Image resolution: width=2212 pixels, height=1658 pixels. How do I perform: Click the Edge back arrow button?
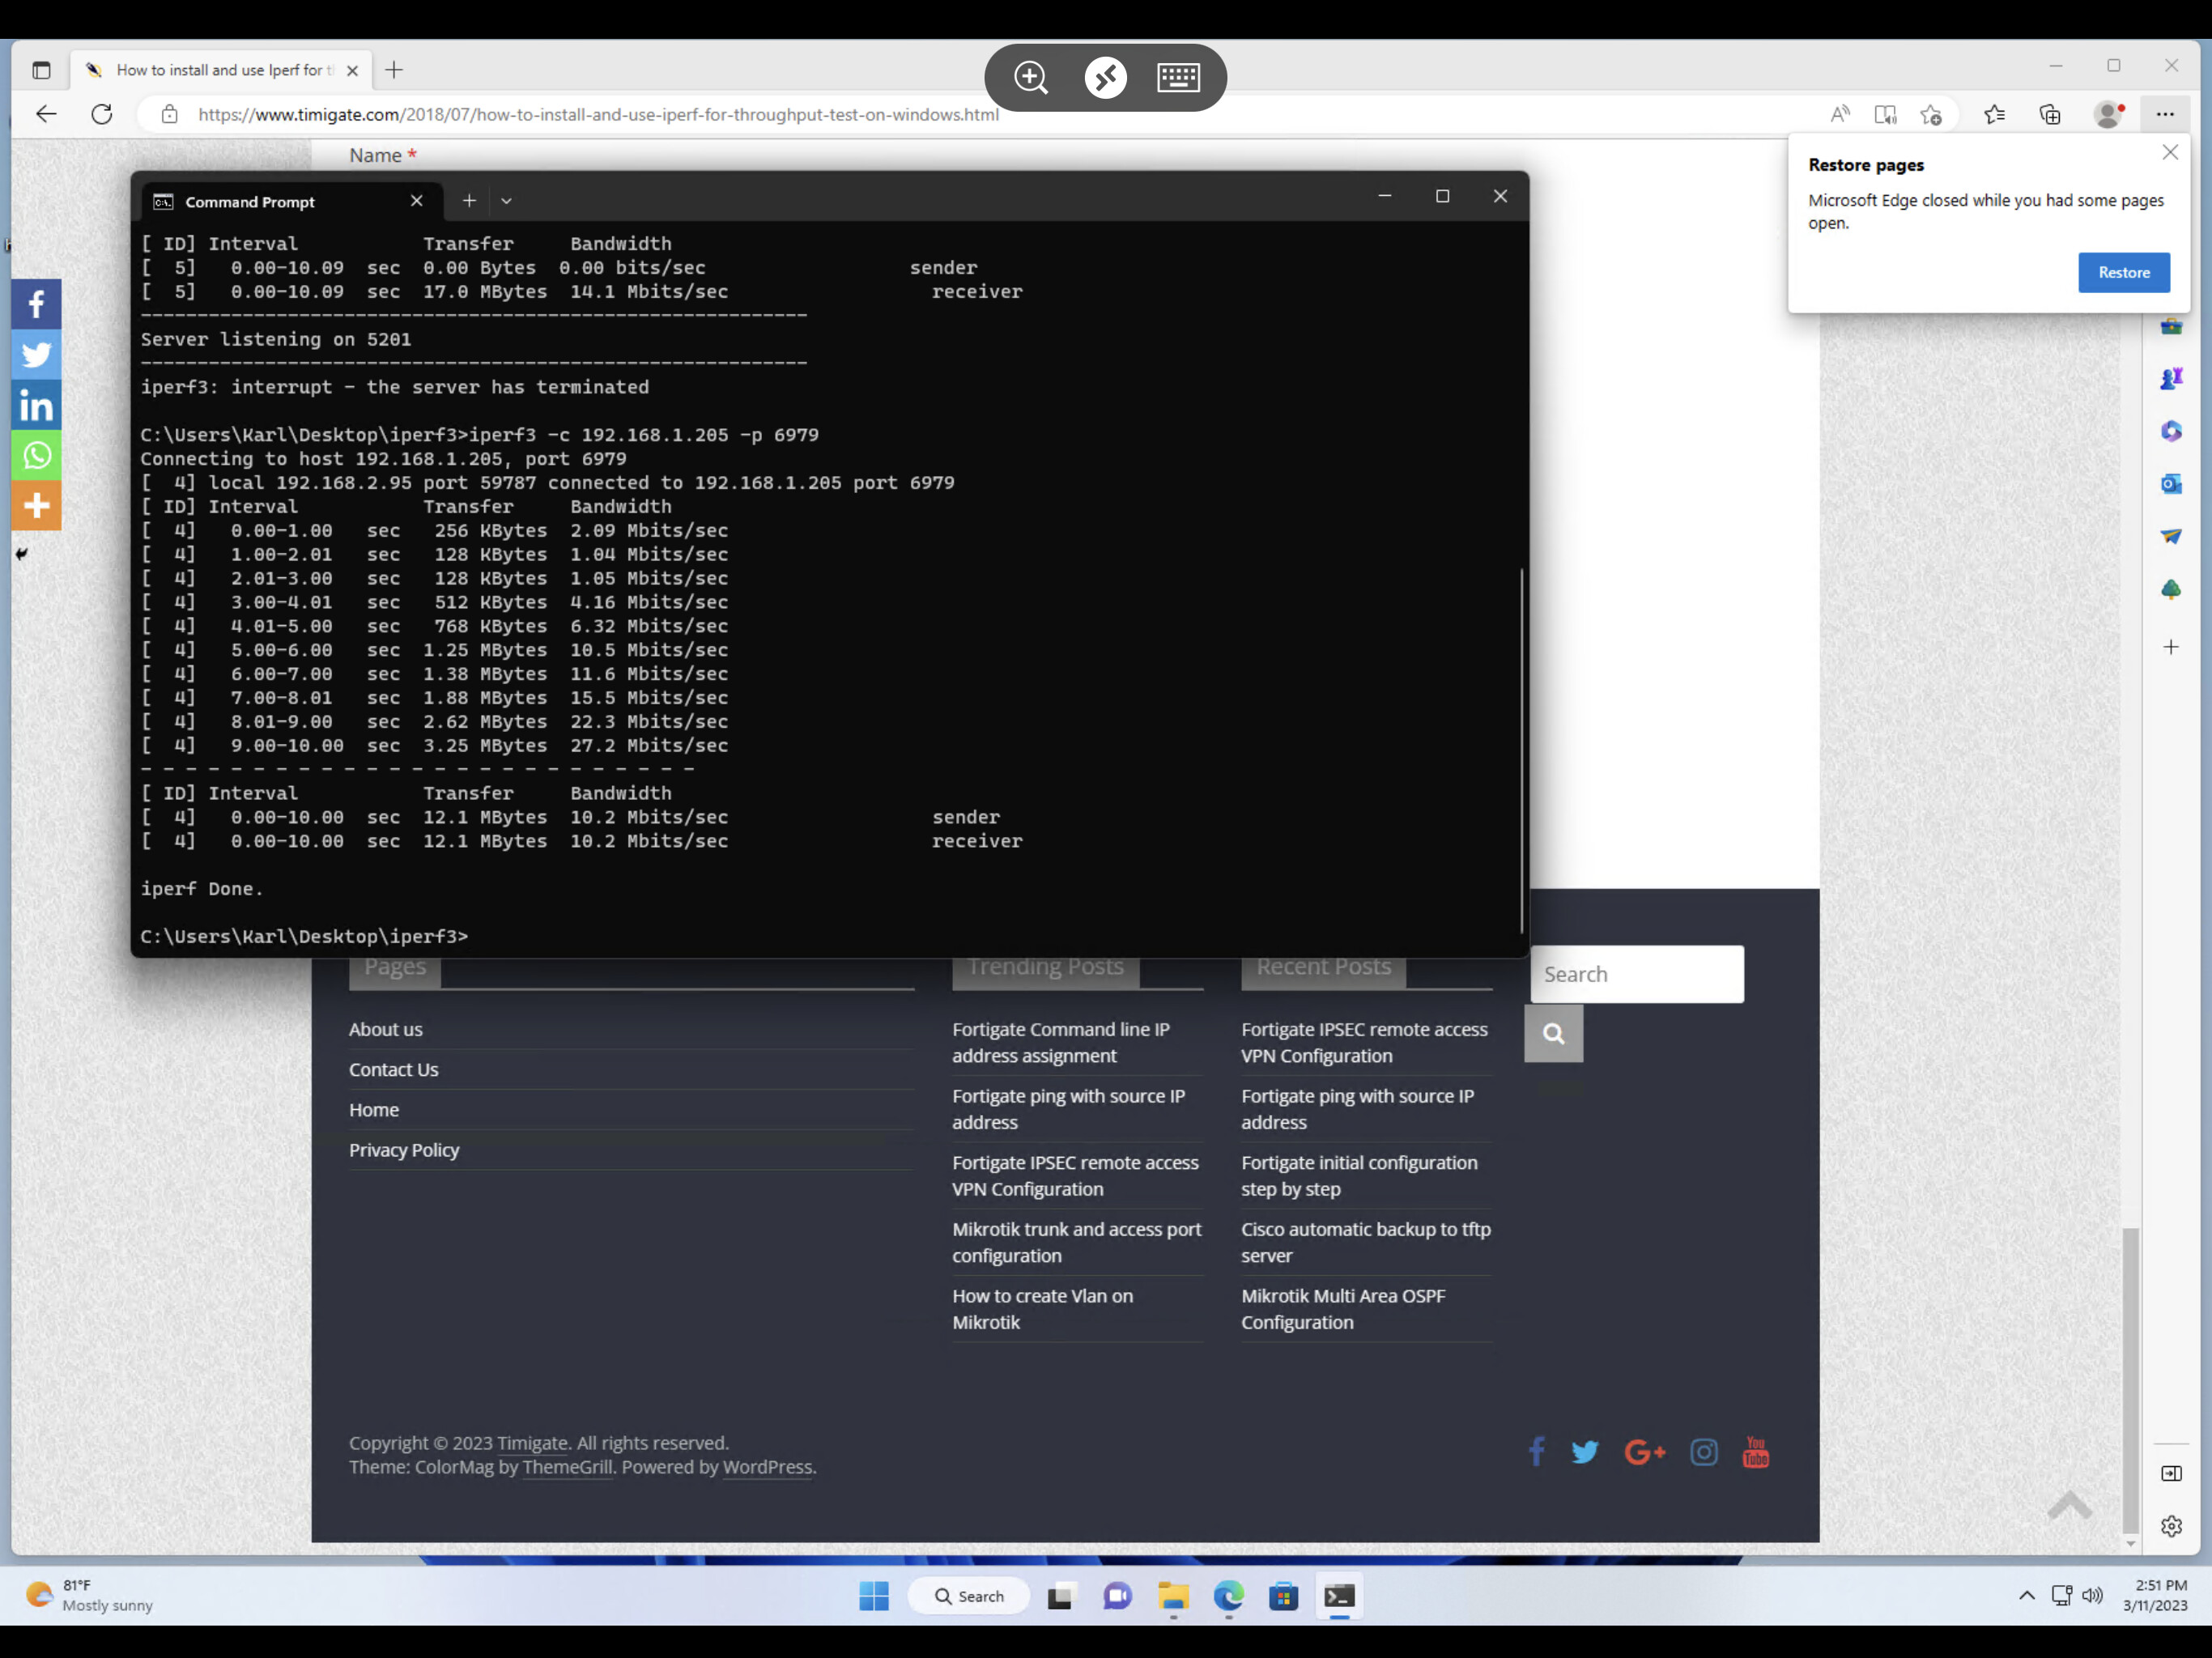click(46, 114)
